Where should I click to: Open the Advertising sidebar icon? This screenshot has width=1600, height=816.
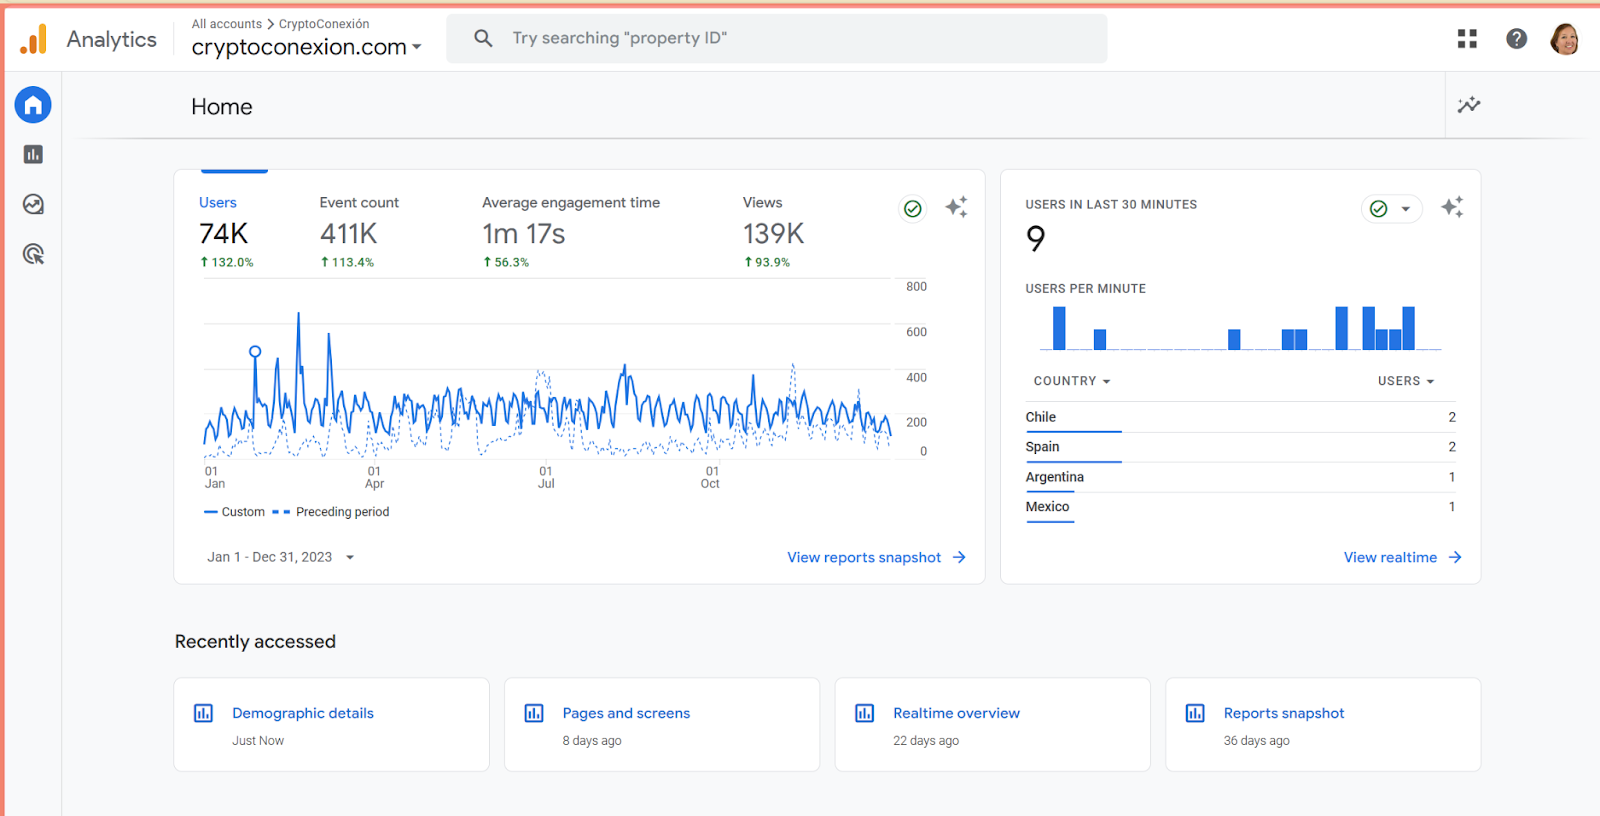point(33,254)
